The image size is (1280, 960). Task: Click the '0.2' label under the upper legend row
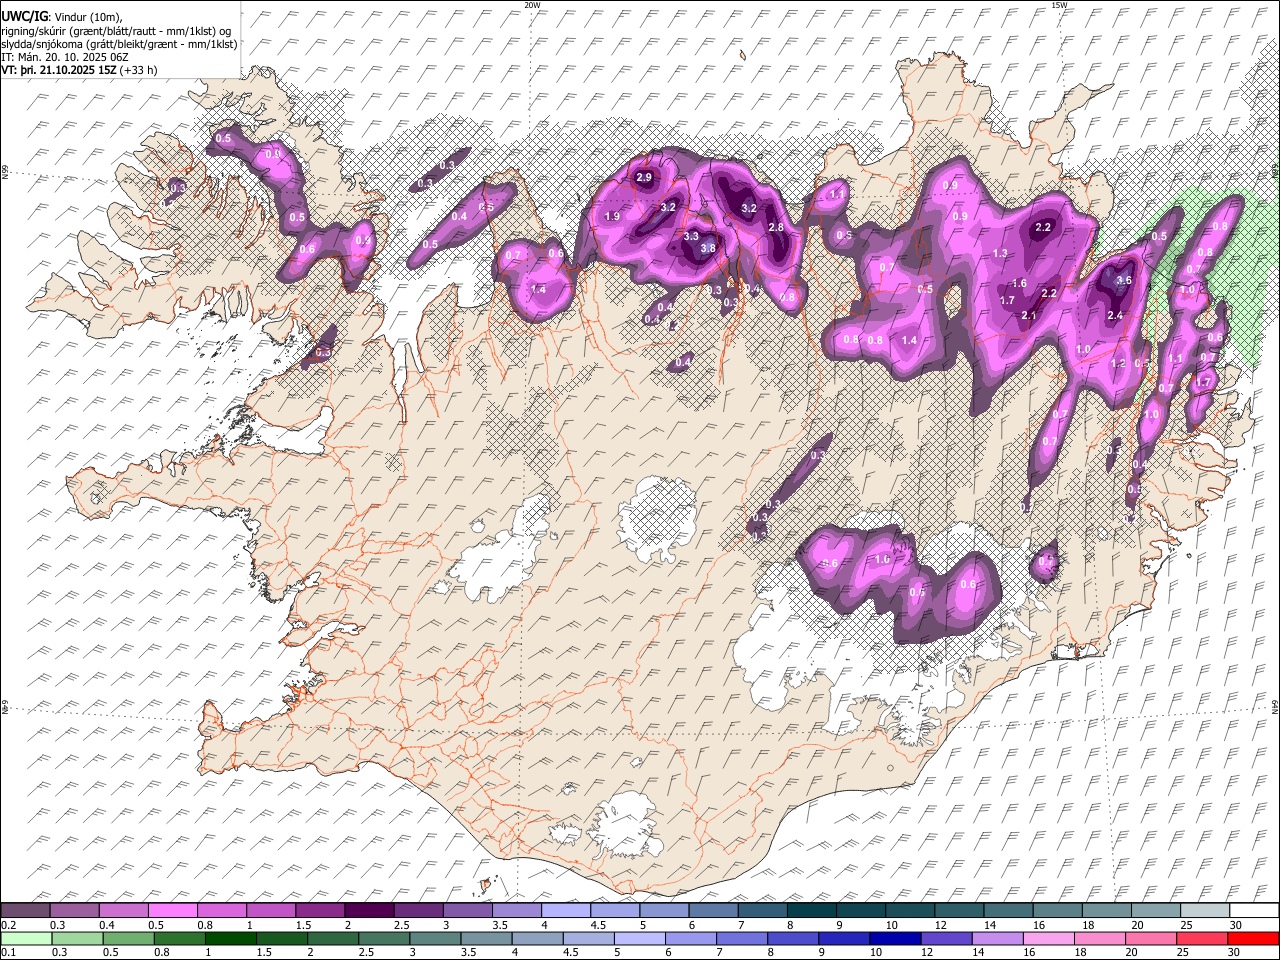click(x=8, y=925)
